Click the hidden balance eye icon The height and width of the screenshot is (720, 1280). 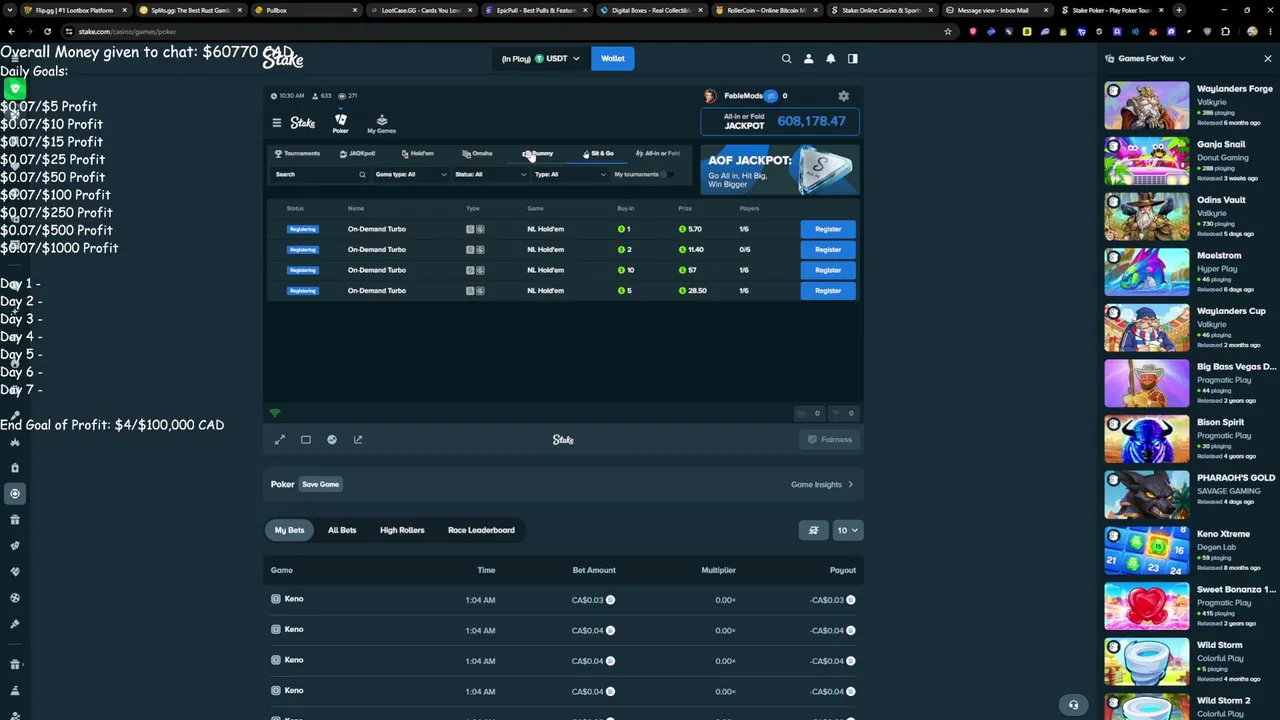coord(771,96)
